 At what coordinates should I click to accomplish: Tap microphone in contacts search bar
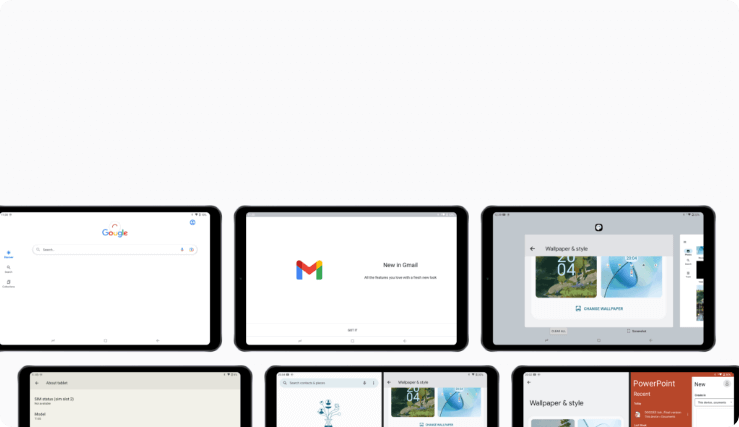[364, 383]
